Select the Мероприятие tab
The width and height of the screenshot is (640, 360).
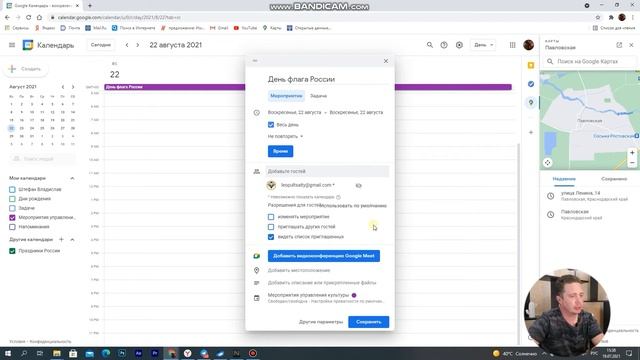287,96
